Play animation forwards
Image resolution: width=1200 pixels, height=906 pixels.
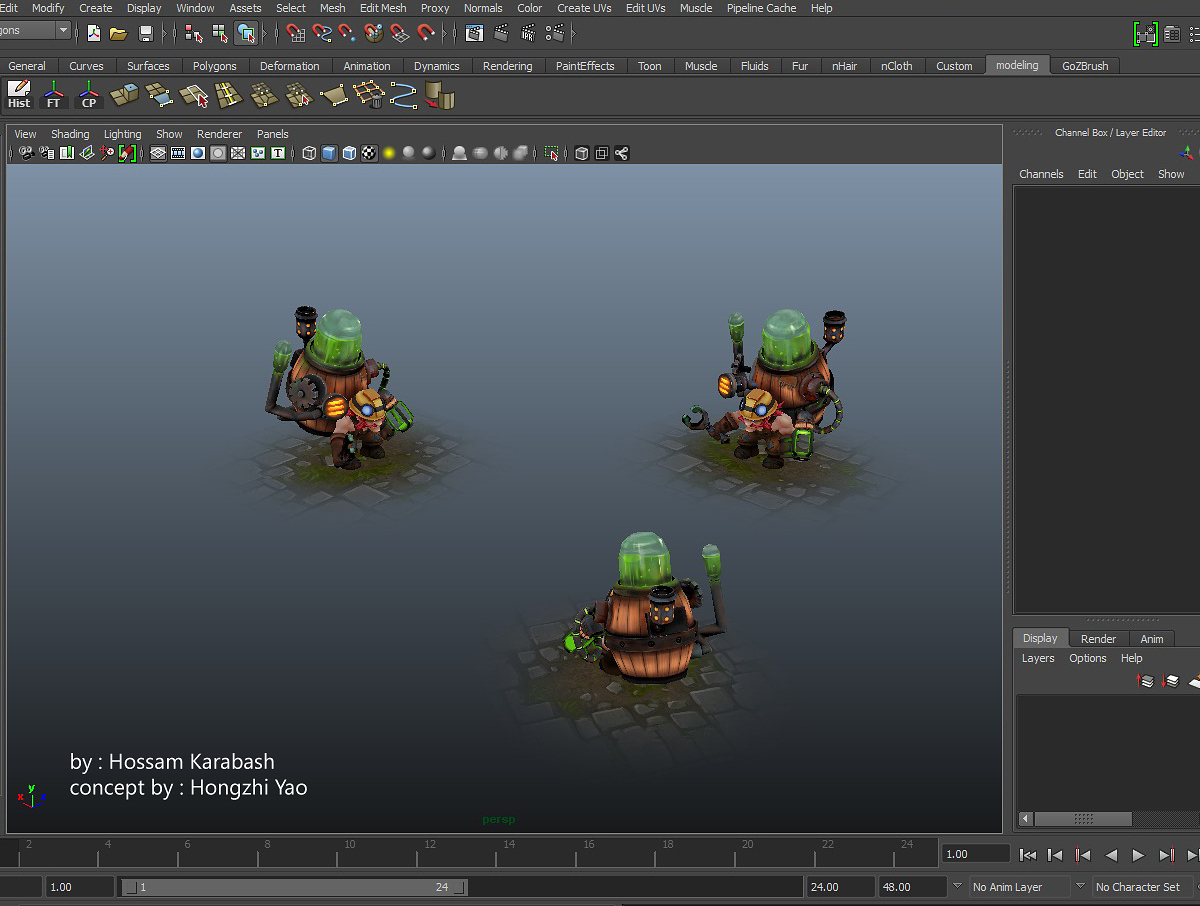tap(1138, 855)
